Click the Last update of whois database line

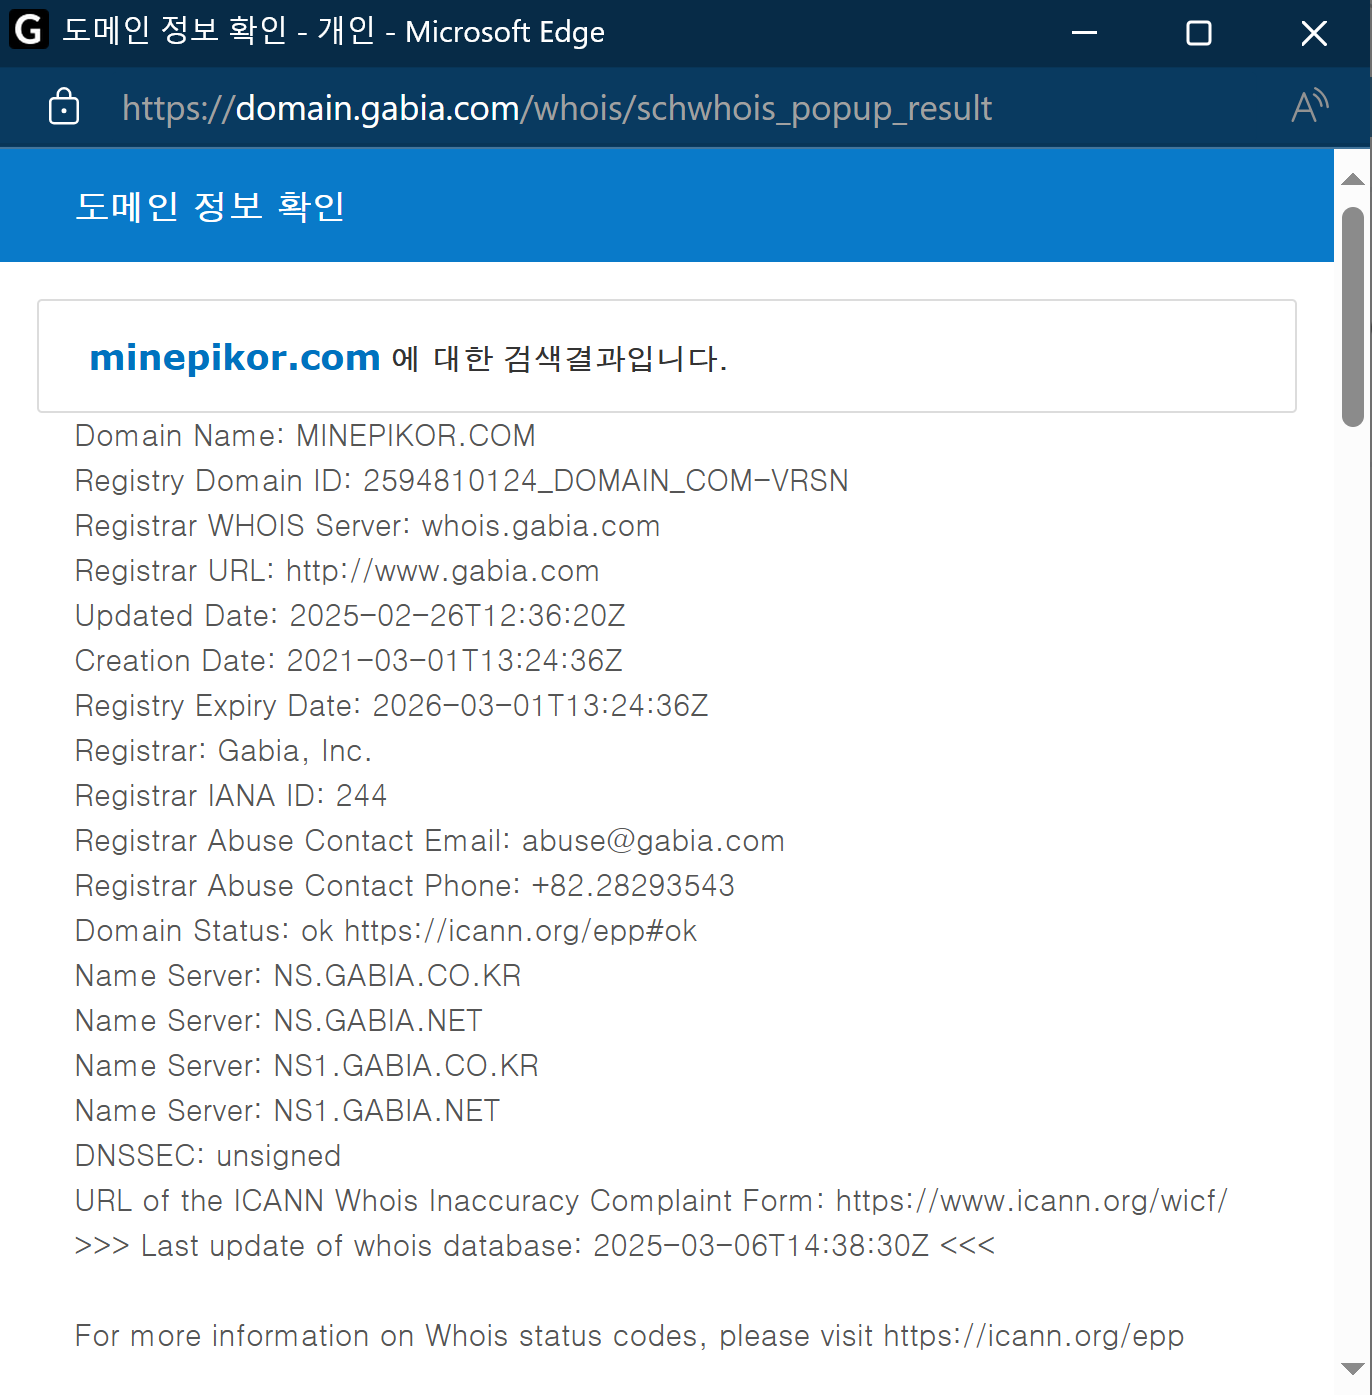click(535, 1246)
